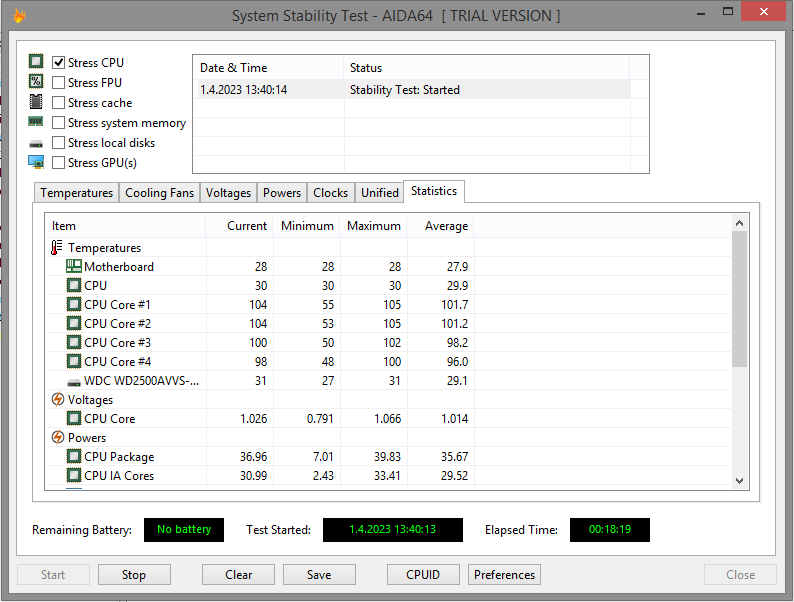Open Preferences
Viewport: 794px width, 602px height.
pos(504,575)
